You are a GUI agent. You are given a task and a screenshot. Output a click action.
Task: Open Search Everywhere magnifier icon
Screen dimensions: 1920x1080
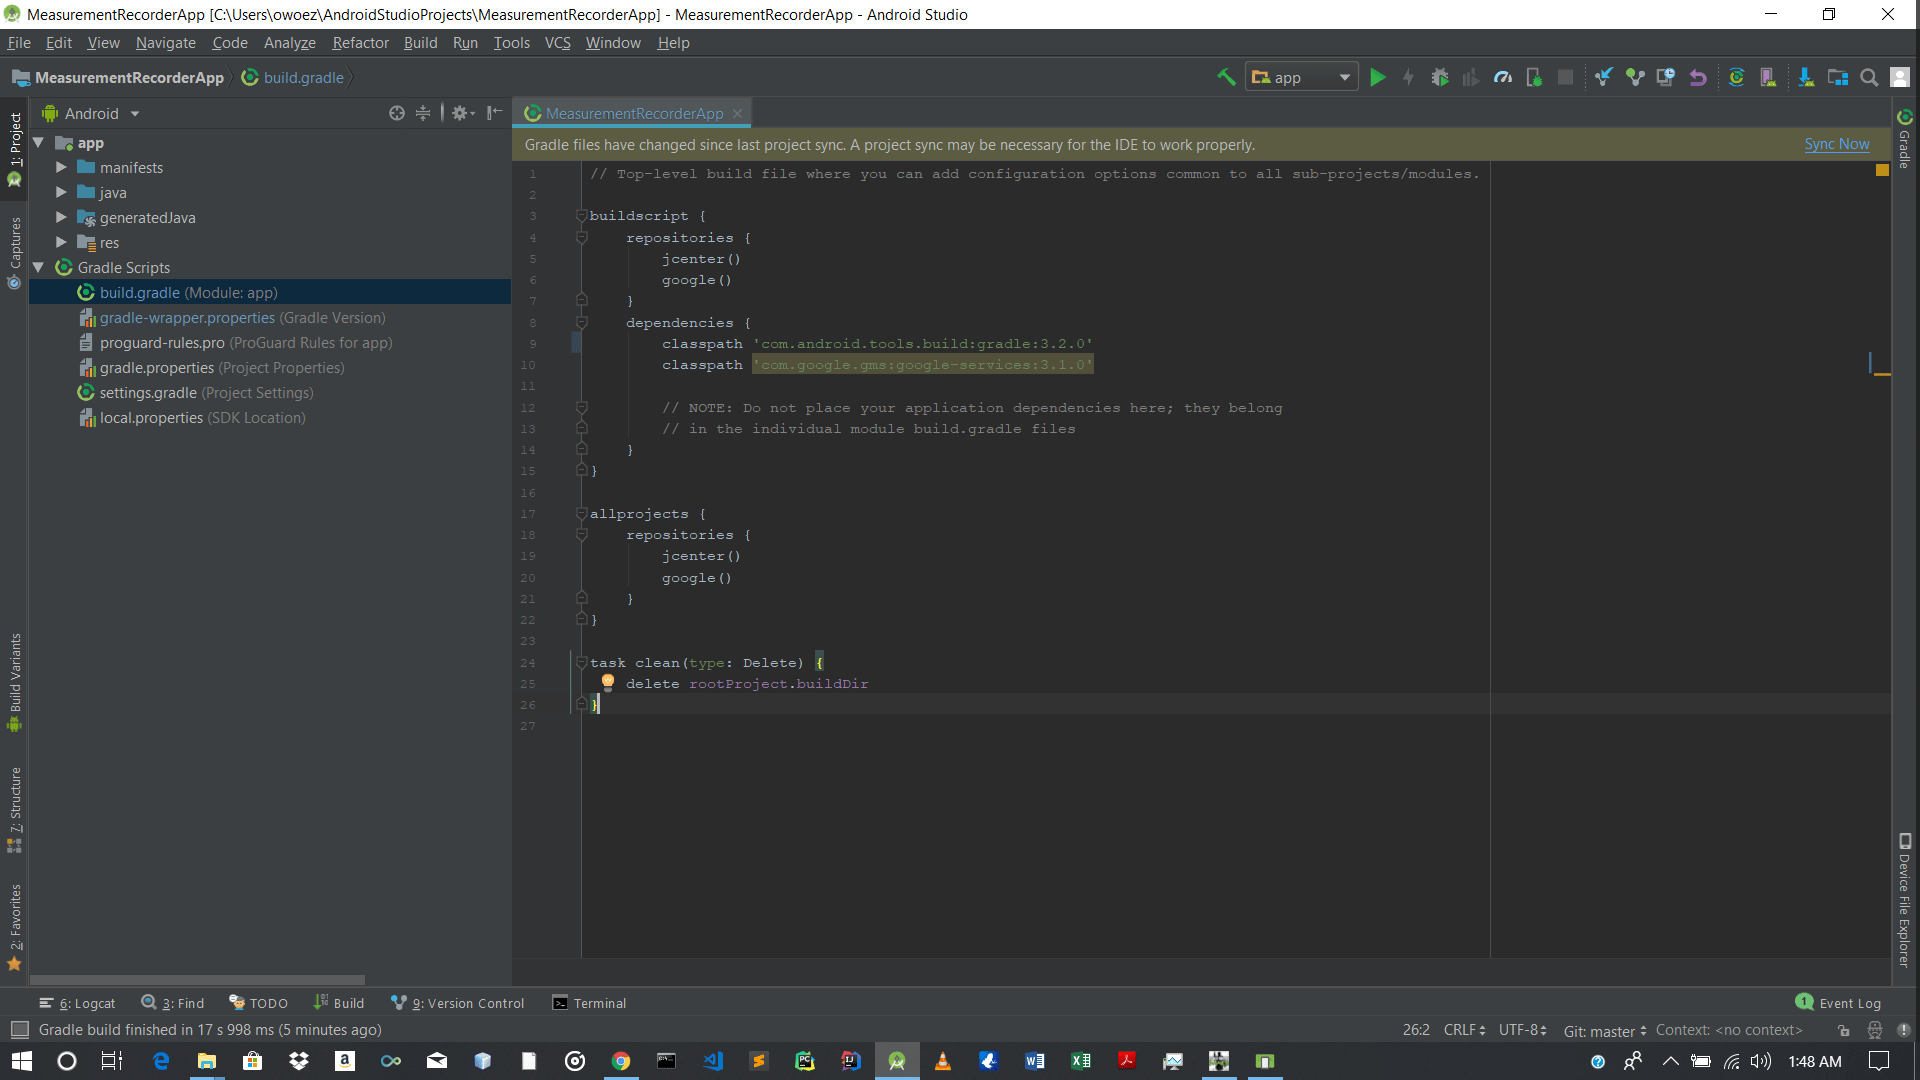(x=1869, y=77)
